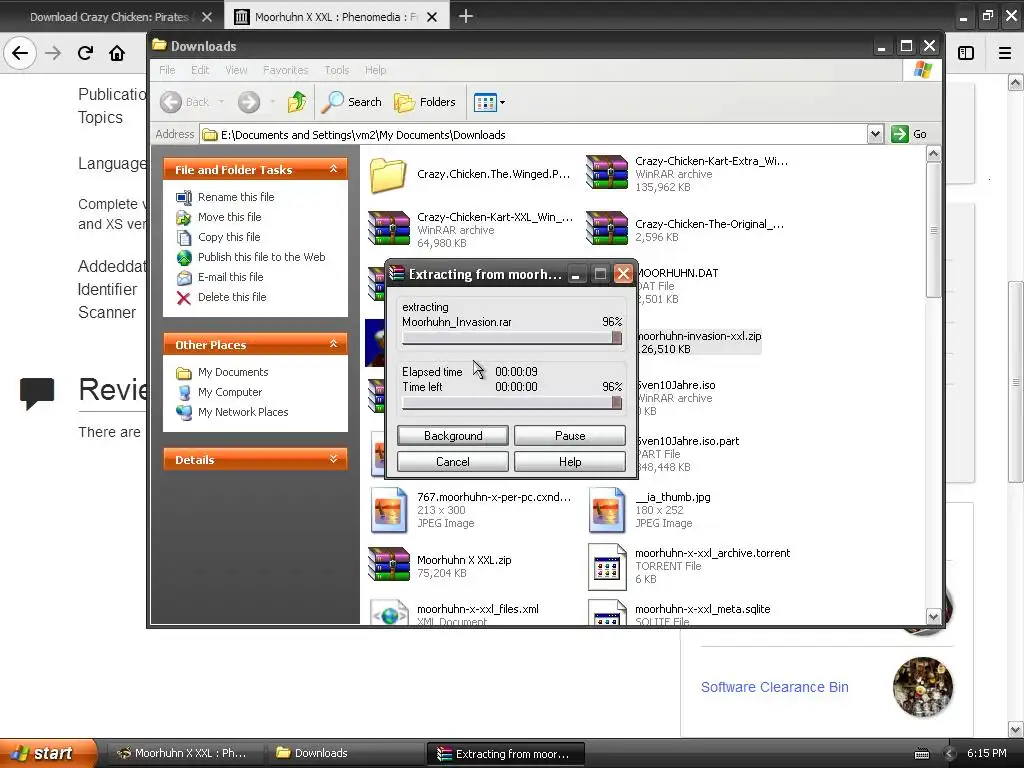1024x768 pixels.
Task: Click Move this file
Action: (229, 217)
